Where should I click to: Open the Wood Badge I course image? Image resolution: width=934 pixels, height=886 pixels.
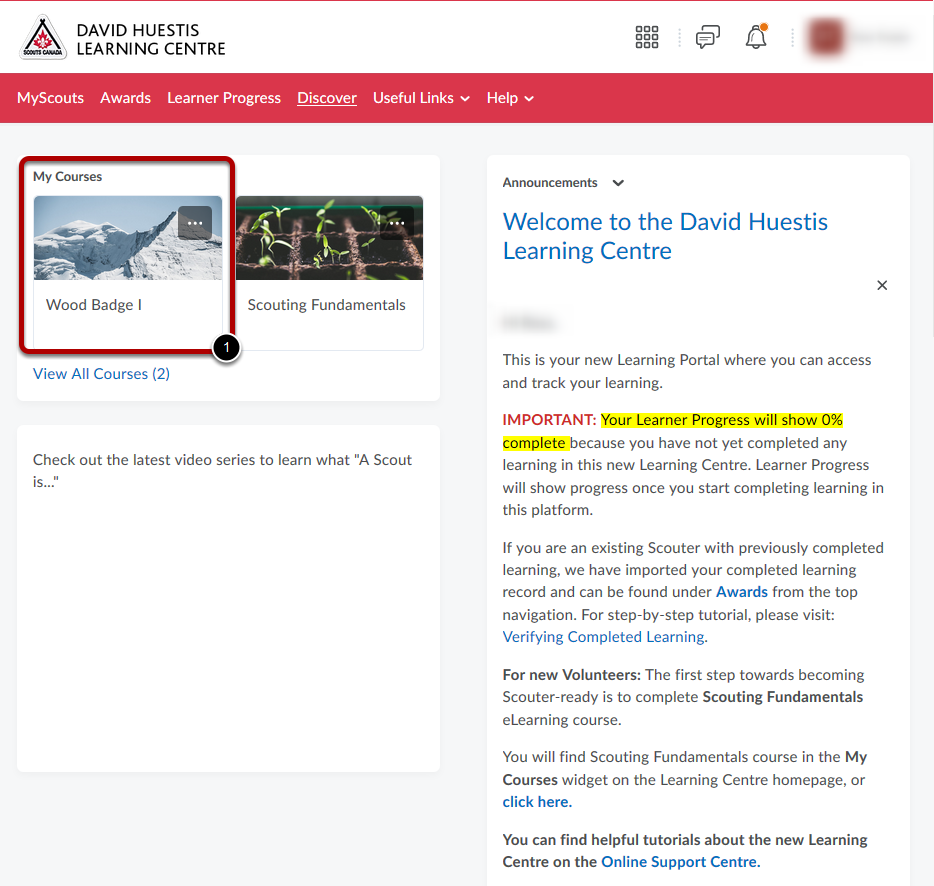pos(128,238)
